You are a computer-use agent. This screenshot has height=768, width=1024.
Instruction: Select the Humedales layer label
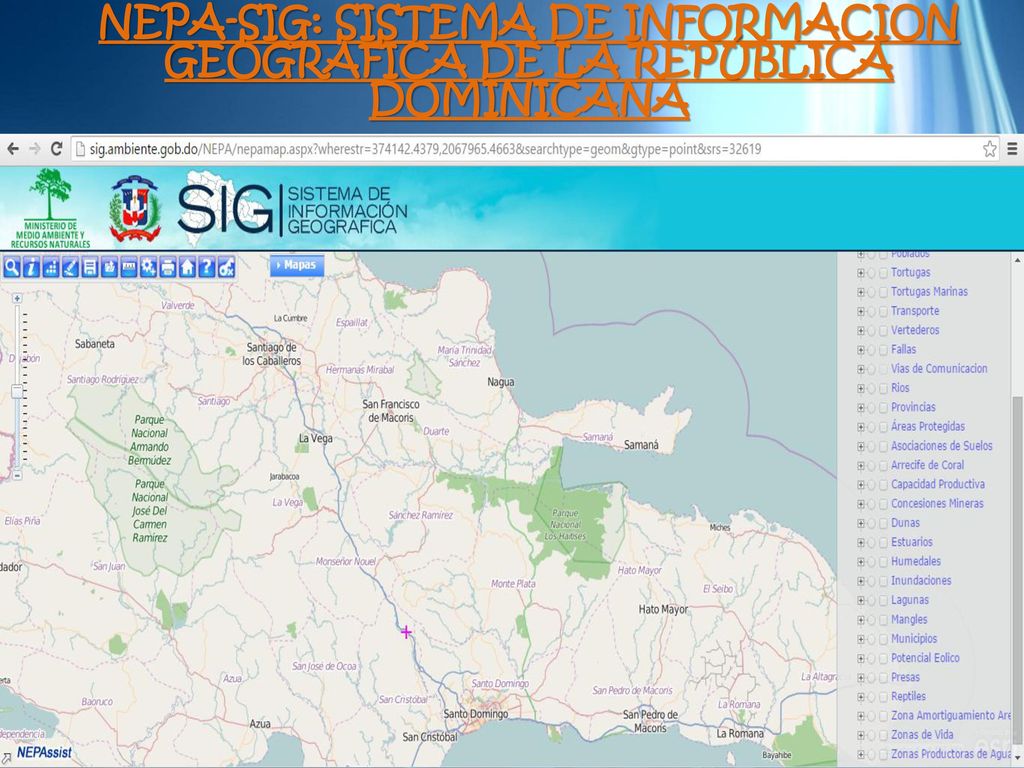(x=916, y=562)
